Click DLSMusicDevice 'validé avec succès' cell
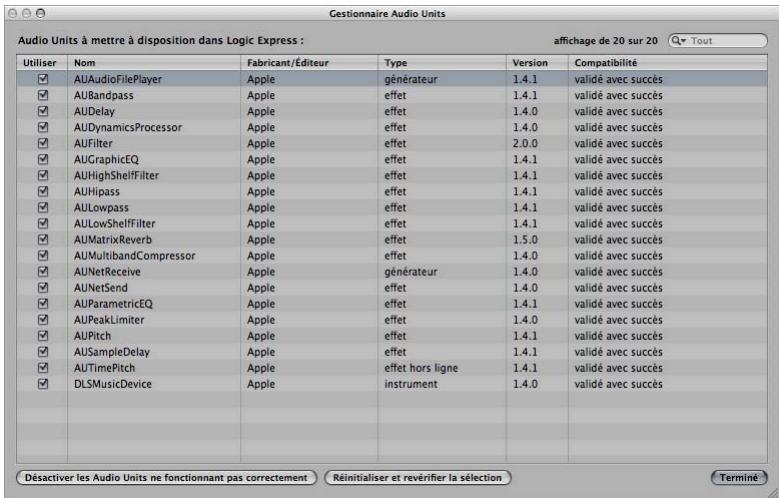Screen dimensions: 779x498 click(x=619, y=384)
